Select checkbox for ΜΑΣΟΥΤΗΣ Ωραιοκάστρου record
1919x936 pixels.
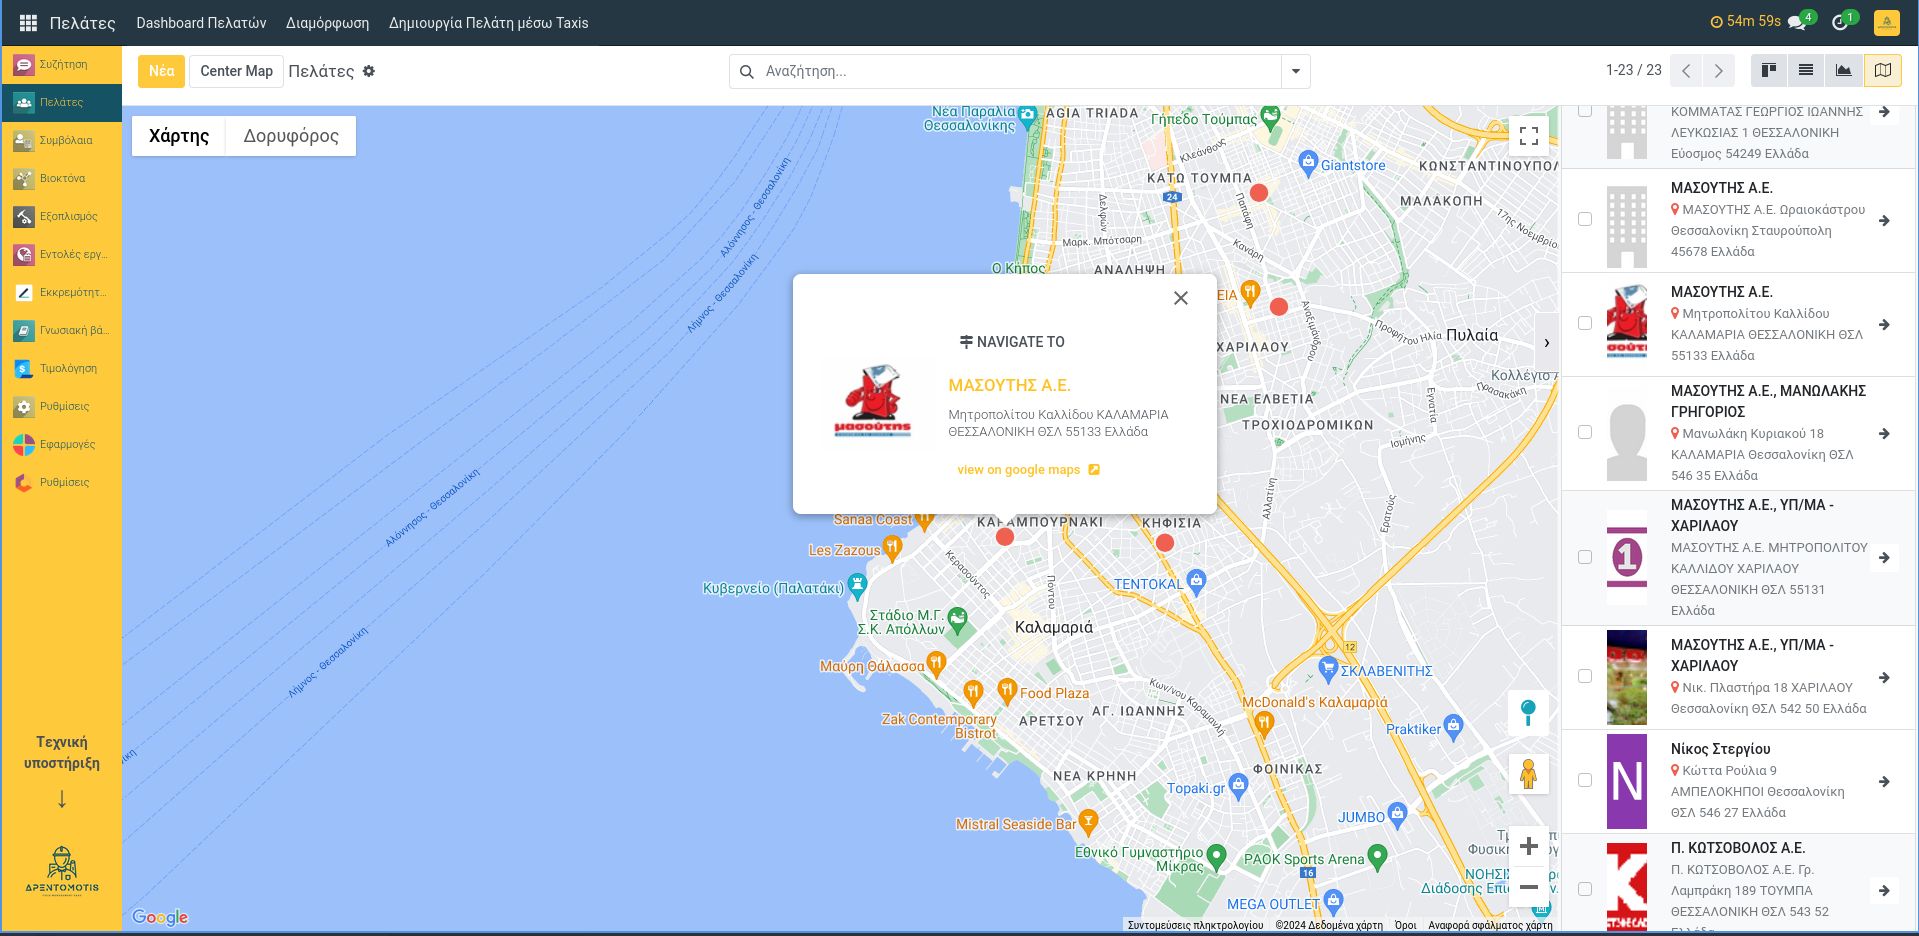(1585, 219)
